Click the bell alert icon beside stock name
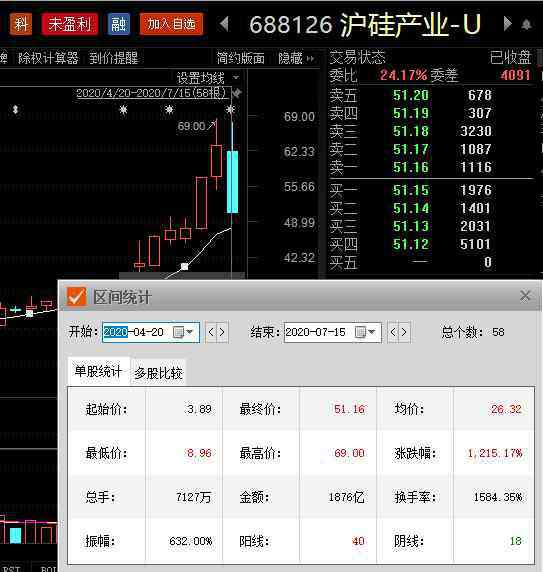The image size is (543, 572). pos(526,25)
